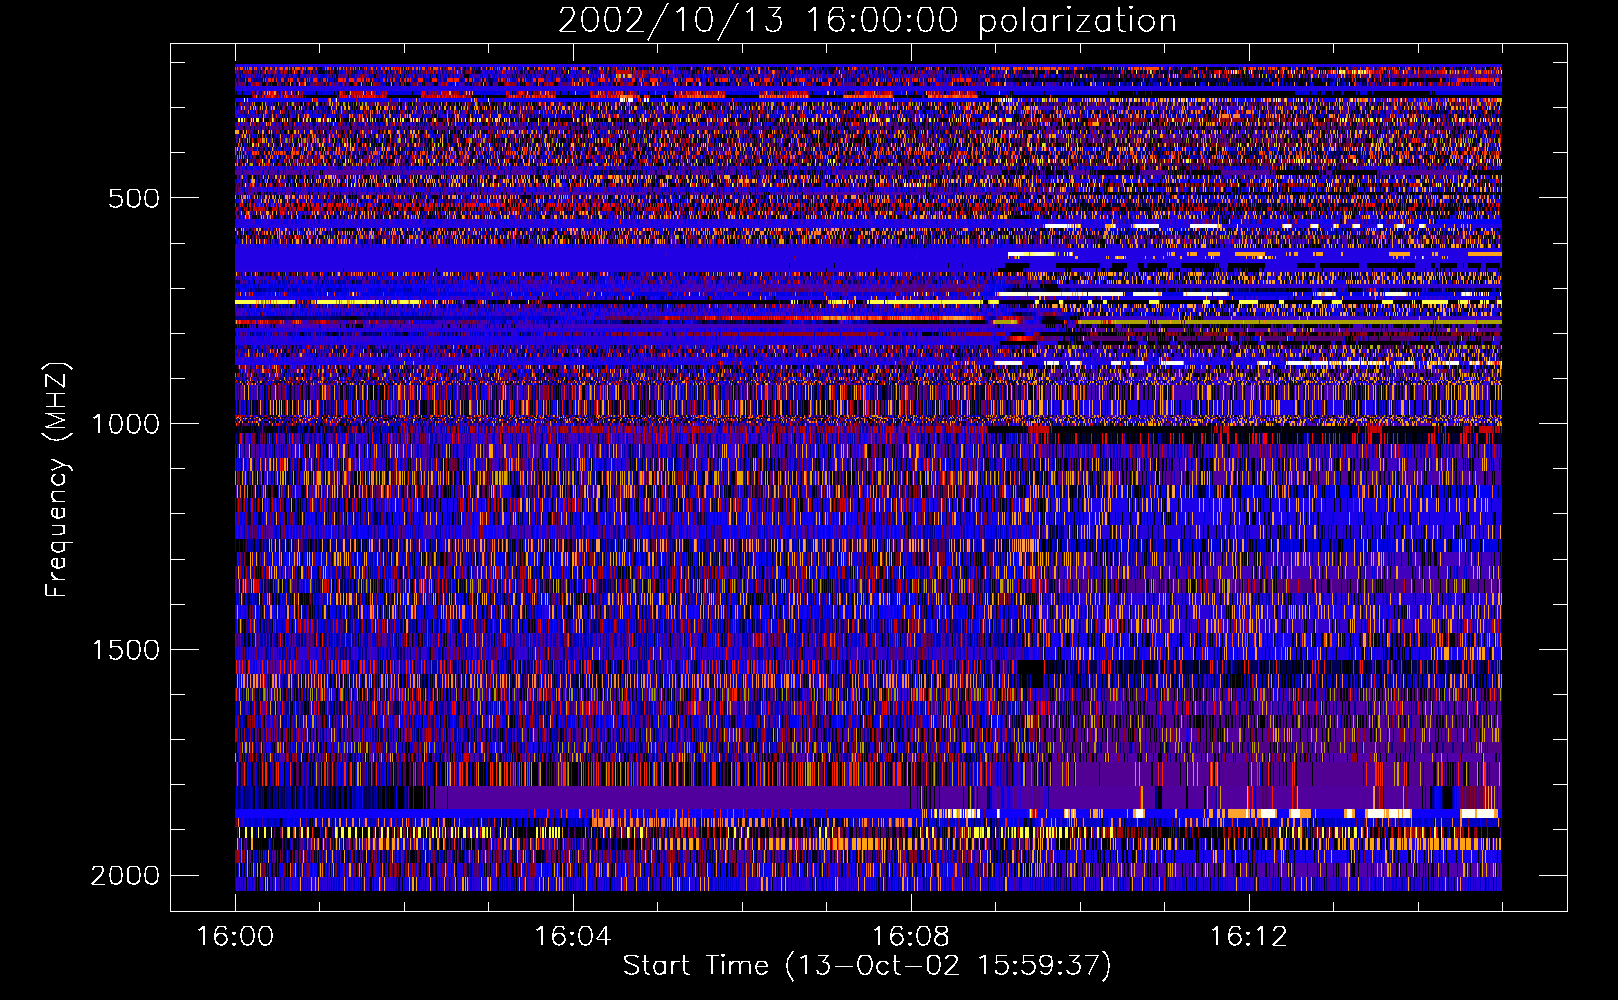Click the 'Frequency (MHZ)' axis title
The width and height of the screenshot is (1618, 1000).
coord(58,480)
